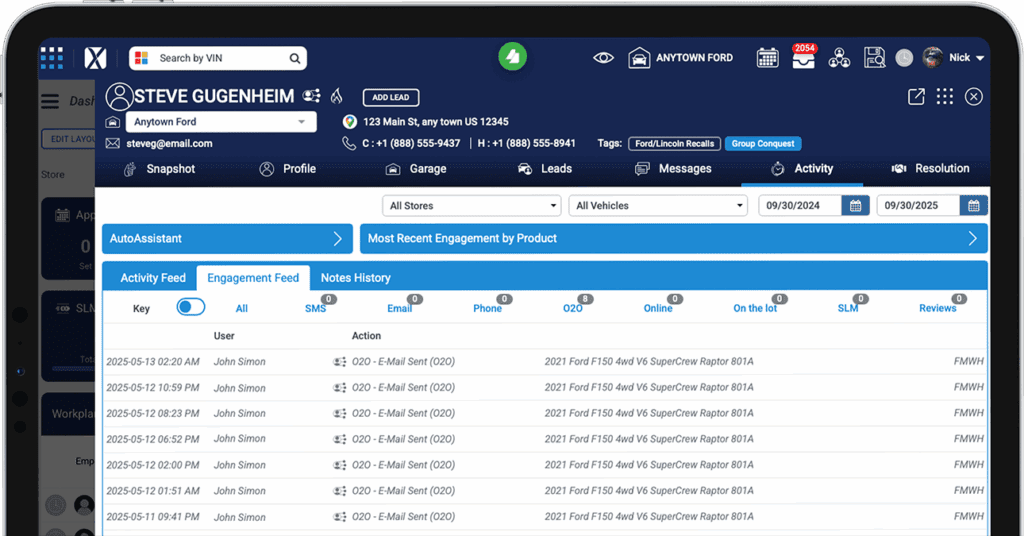This screenshot has width=1024, height=536.
Task: Select the Group Conquest tag
Action: point(763,144)
